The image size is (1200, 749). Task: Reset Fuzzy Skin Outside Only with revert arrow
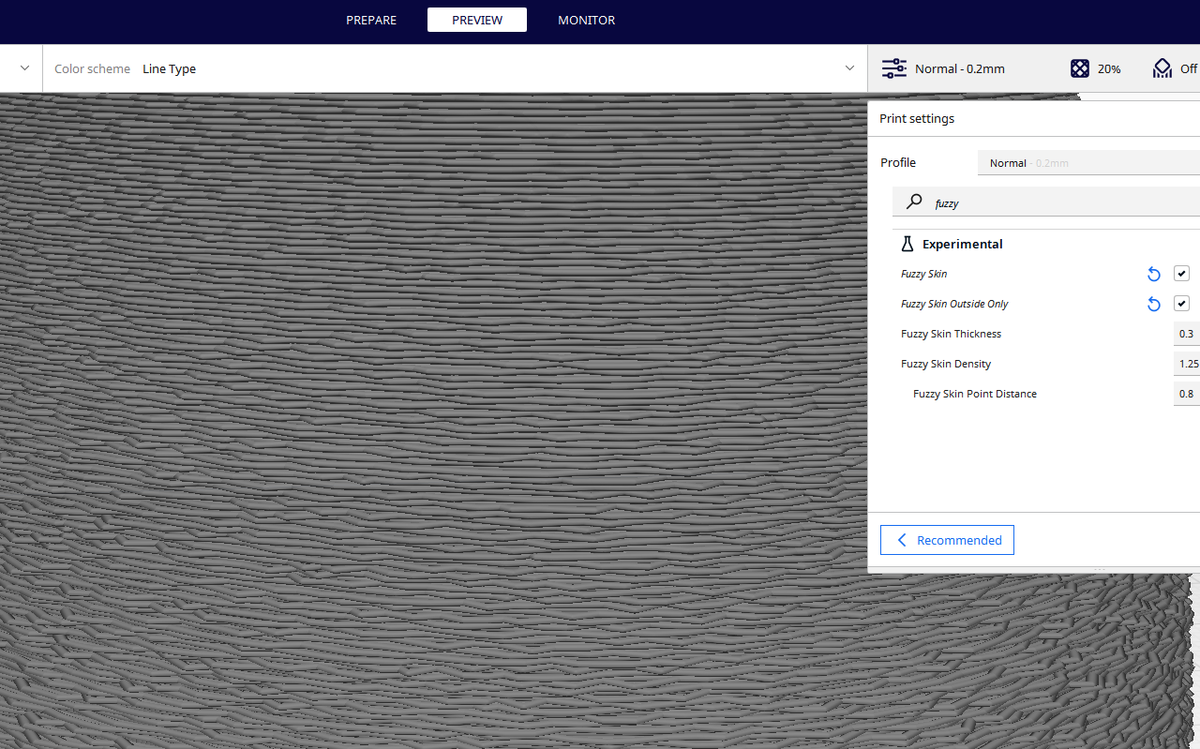[x=1153, y=303]
